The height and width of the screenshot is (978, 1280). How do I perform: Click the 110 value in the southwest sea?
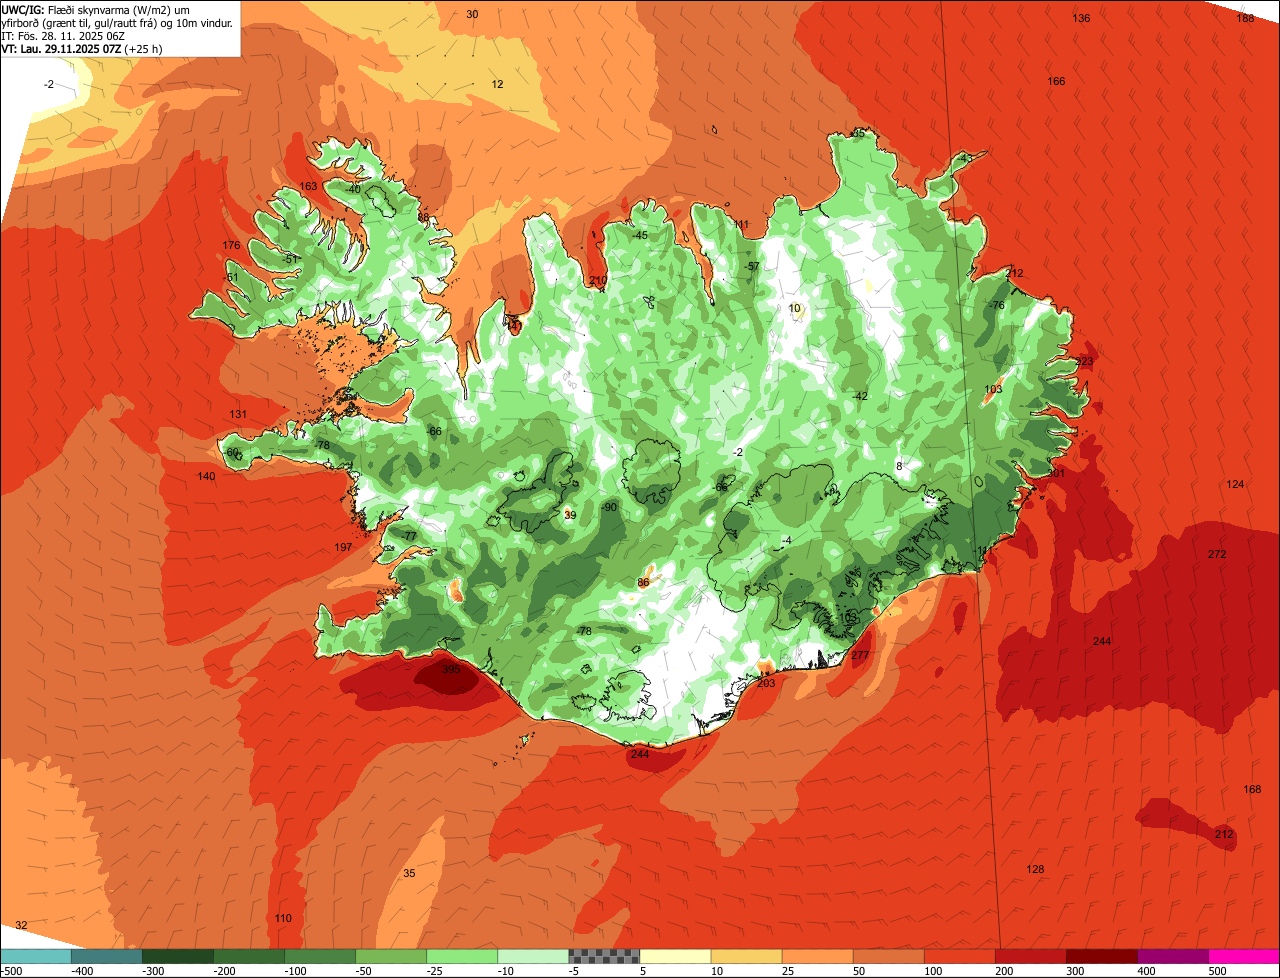(x=283, y=918)
